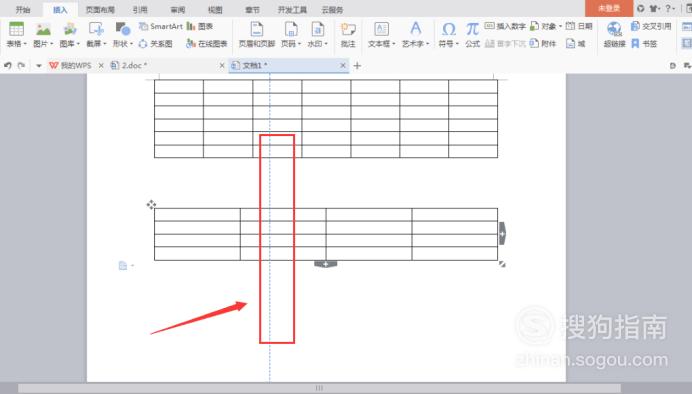Open the 审阅 Review tab
692x394 pixels.
coord(178,9)
